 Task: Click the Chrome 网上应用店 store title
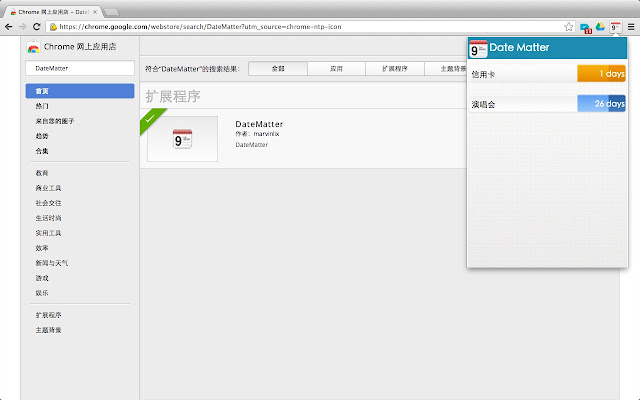pos(80,47)
